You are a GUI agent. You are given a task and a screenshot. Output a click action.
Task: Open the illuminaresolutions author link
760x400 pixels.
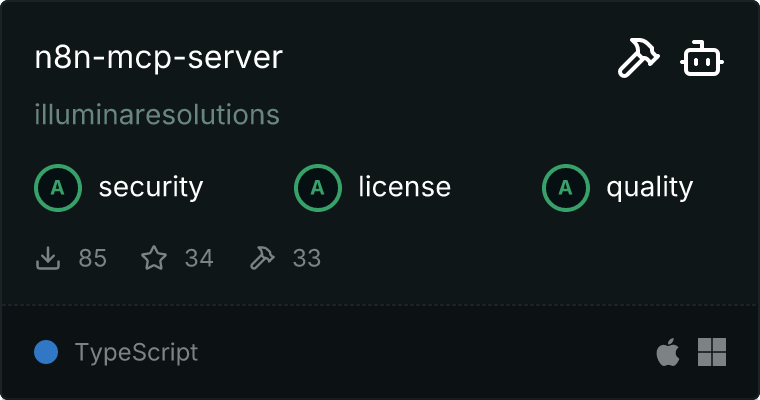(x=157, y=114)
